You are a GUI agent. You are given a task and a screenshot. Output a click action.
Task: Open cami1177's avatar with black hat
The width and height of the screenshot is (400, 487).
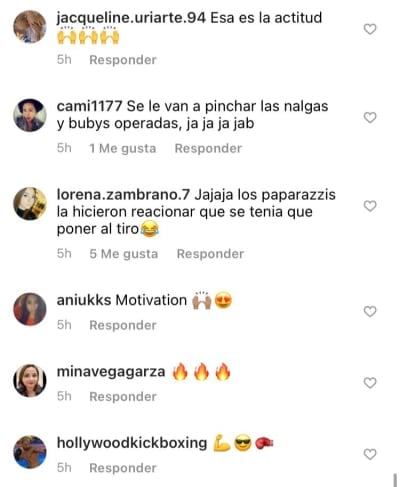coord(30,115)
